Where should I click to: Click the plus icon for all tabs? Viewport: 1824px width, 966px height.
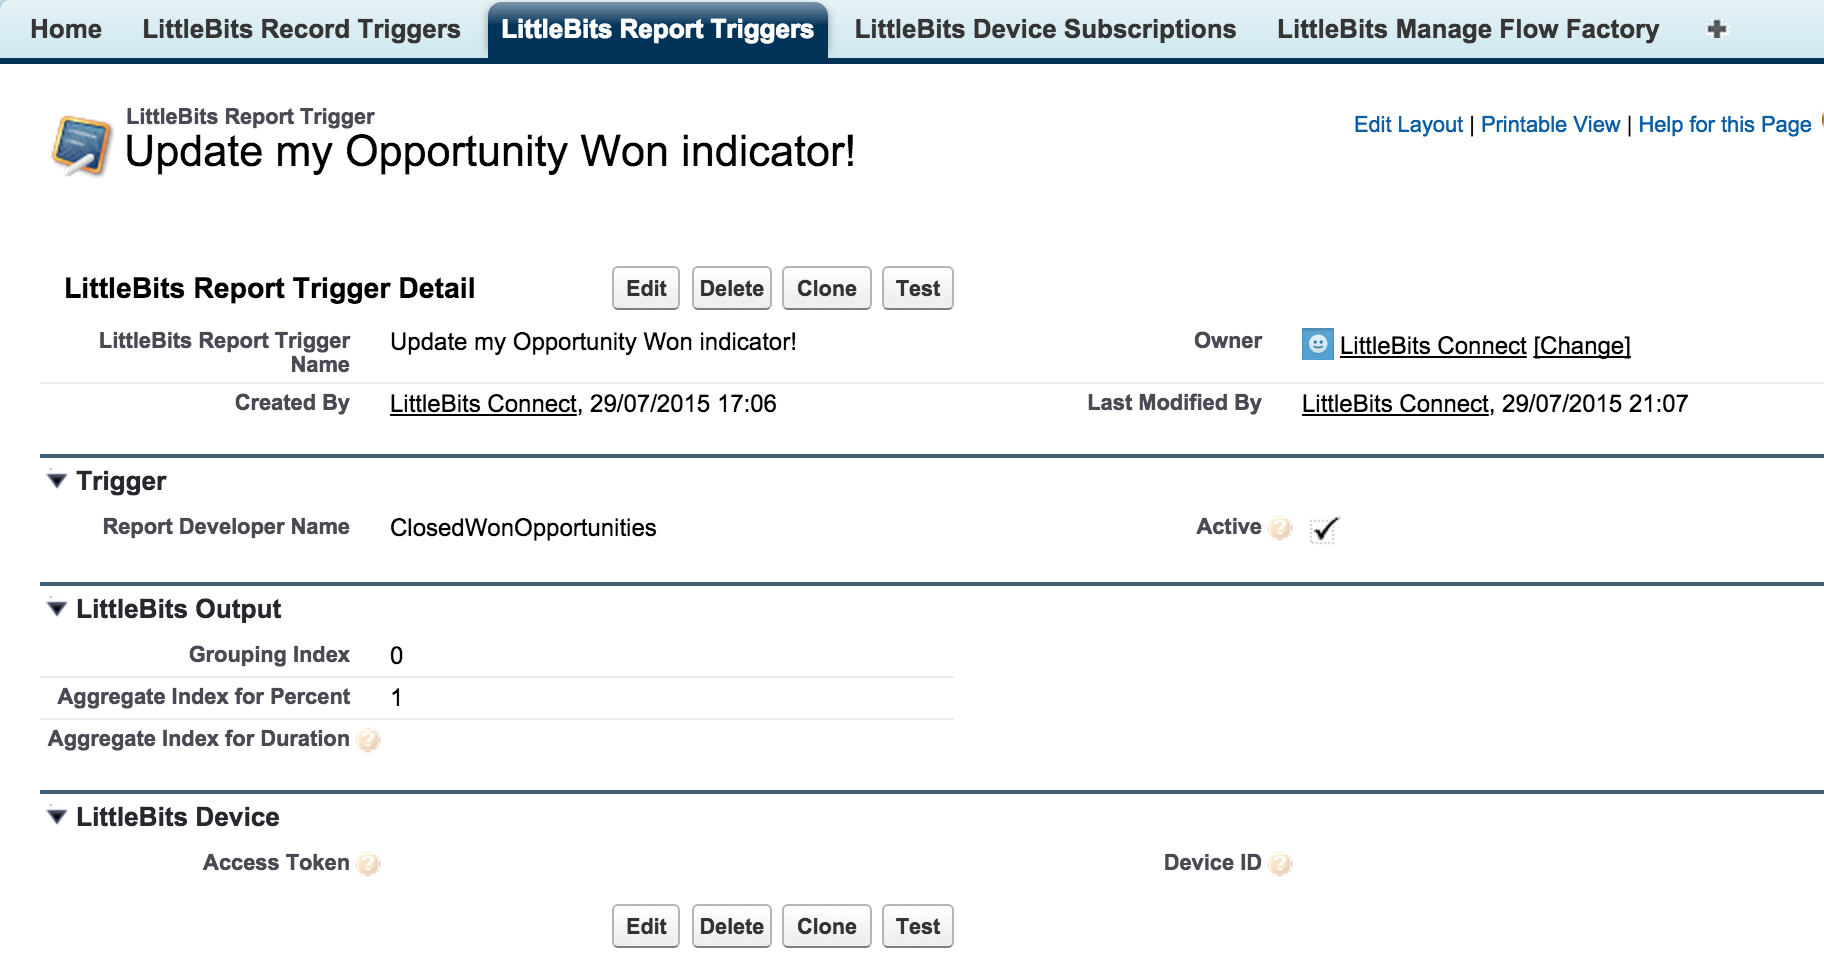(x=1716, y=30)
